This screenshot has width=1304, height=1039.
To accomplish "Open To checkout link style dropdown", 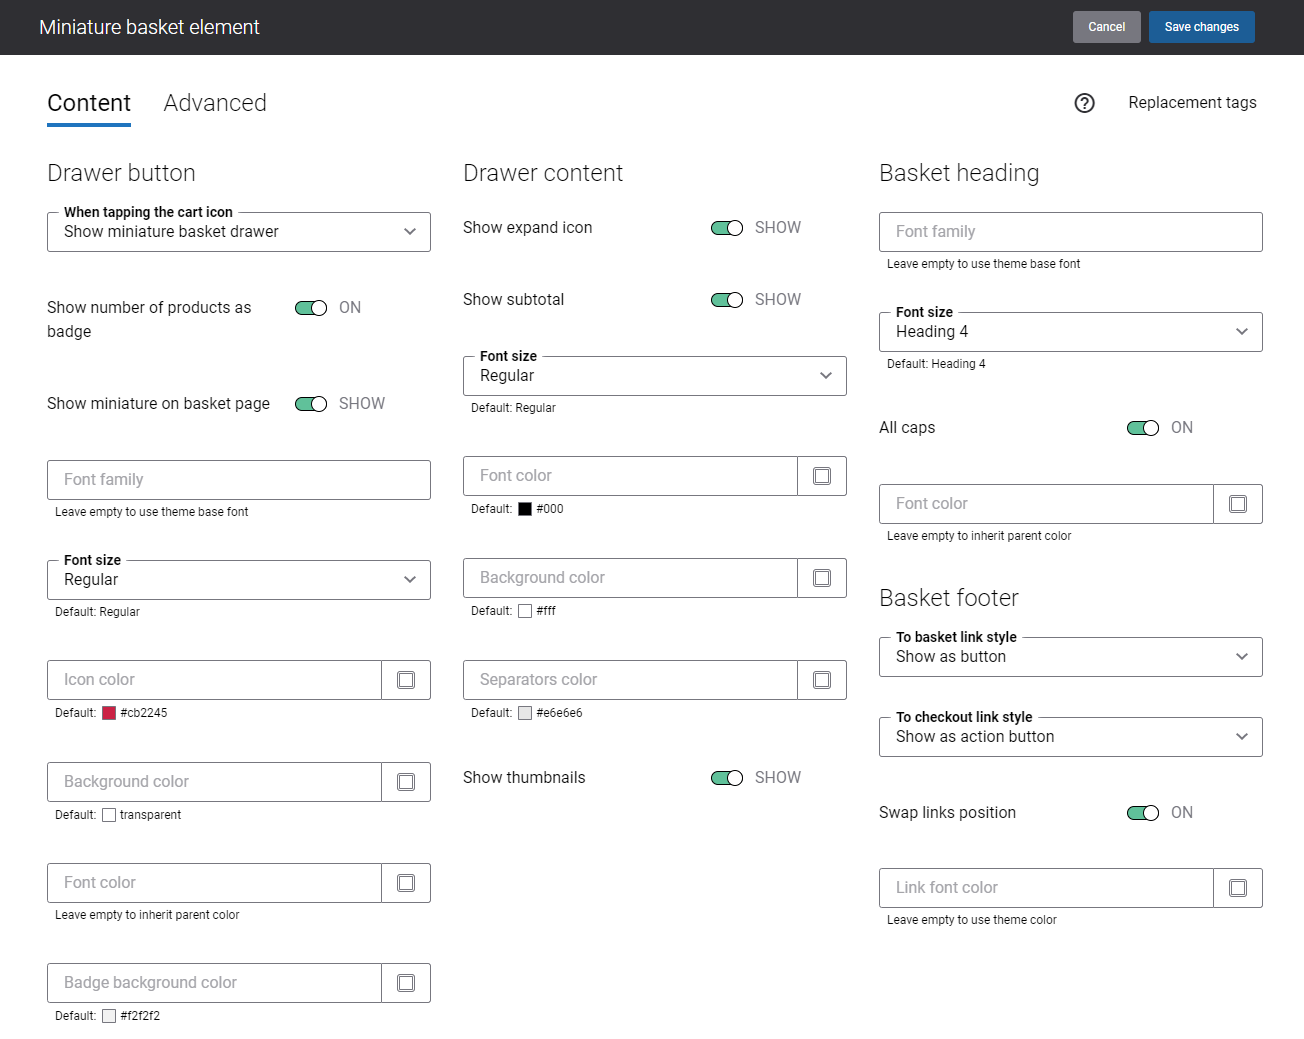I will pyautogui.click(x=1070, y=737).
